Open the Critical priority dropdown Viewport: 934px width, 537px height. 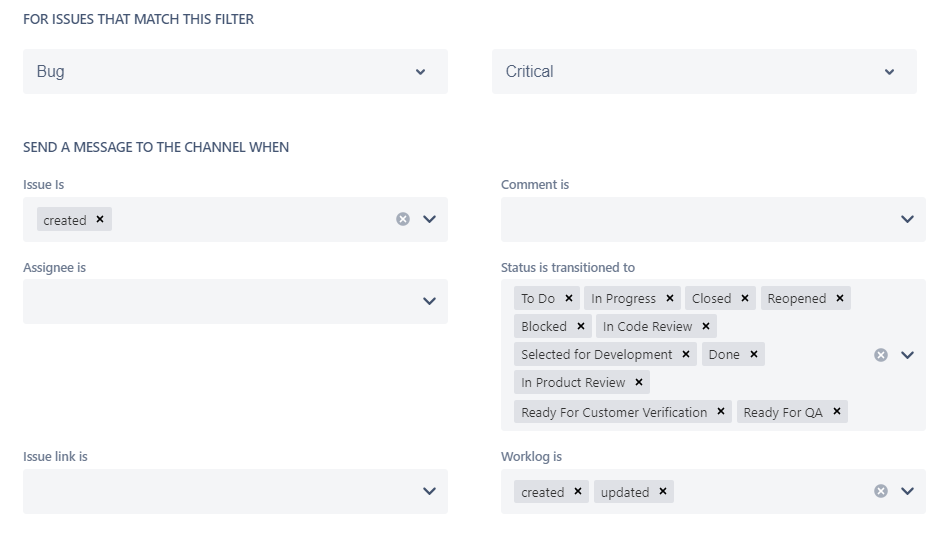[704, 71]
